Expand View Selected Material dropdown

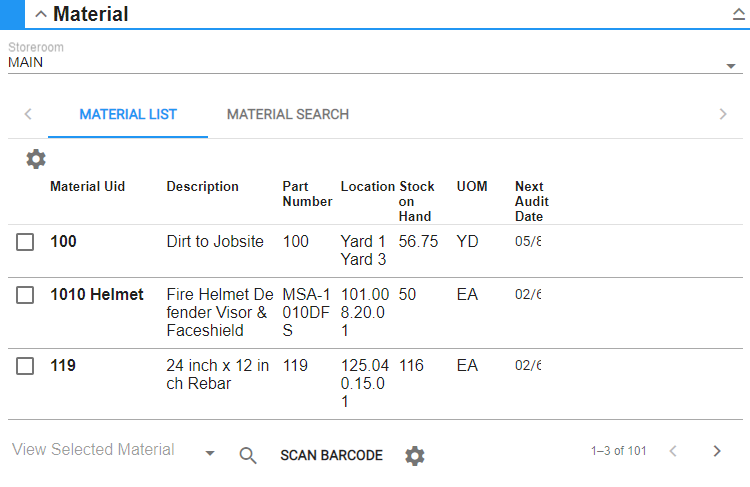pos(210,453)
